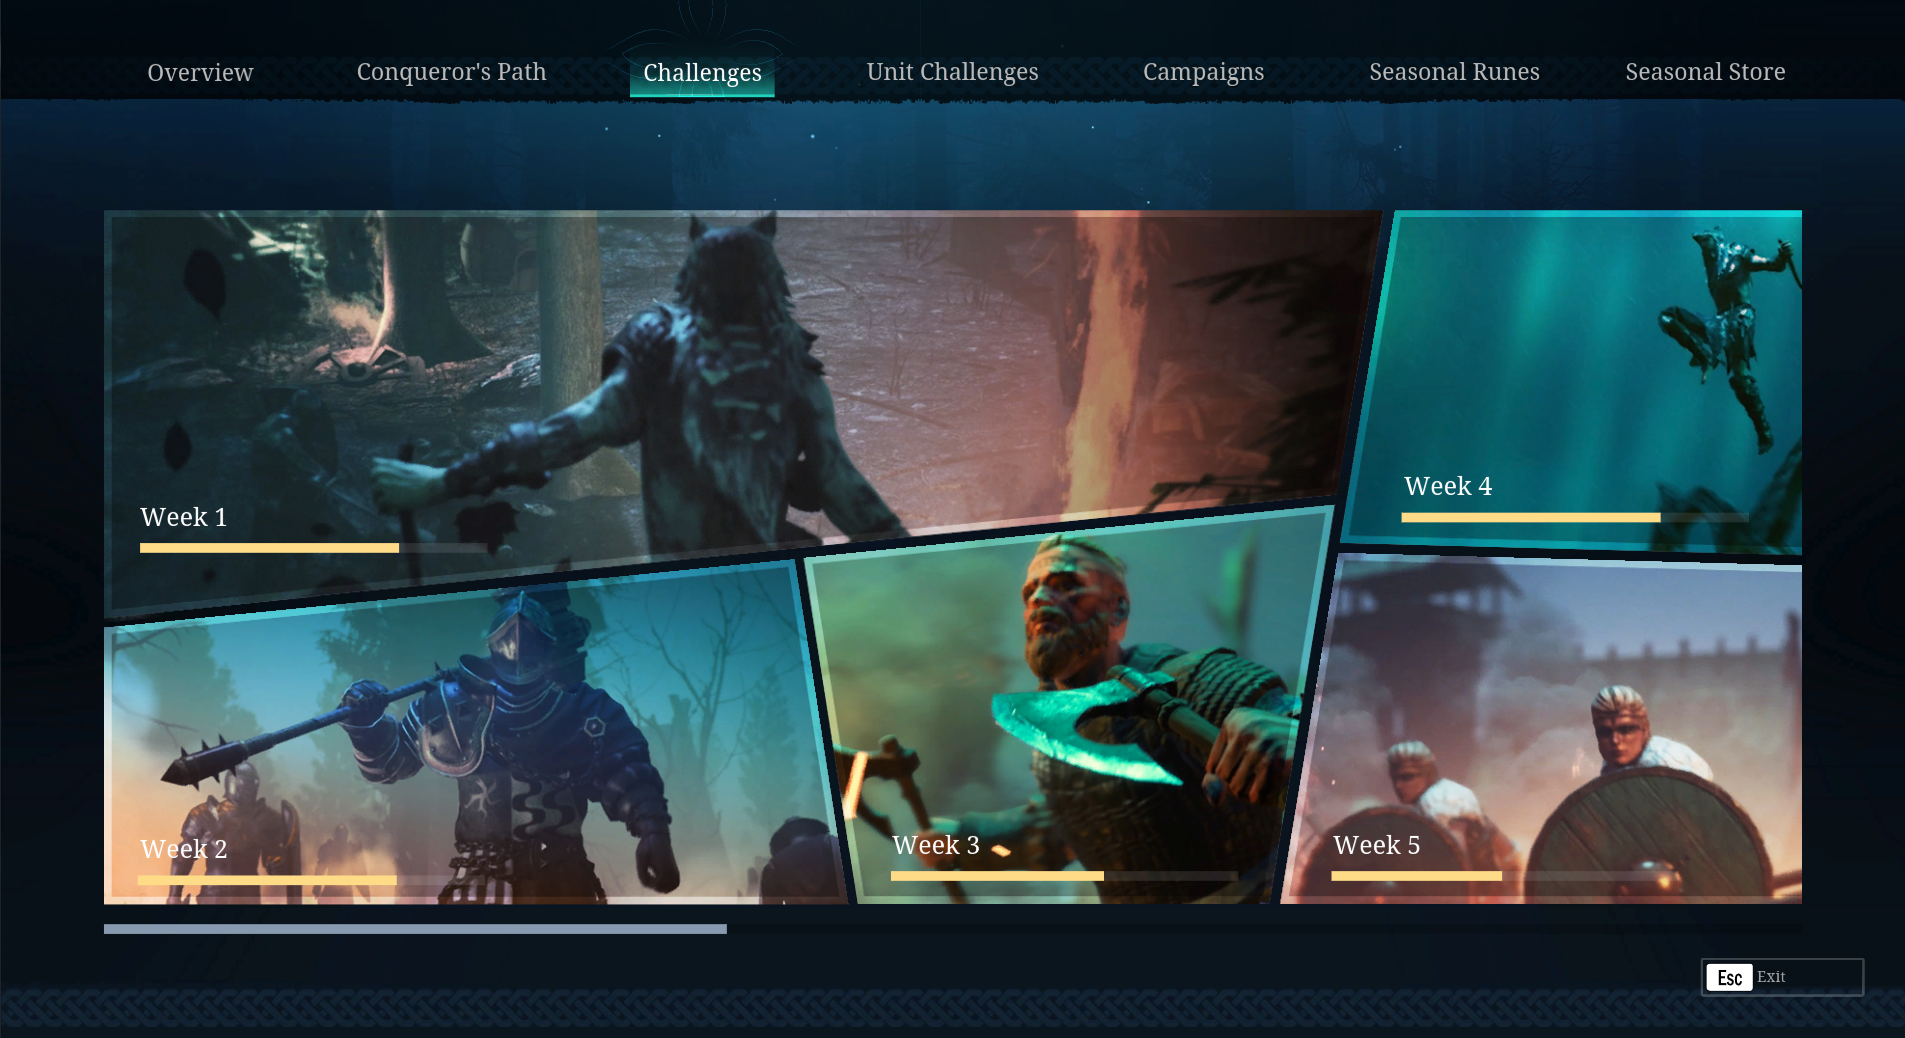Click the Esc Exit button
Image resolution: width=1905 pixels, height=1038 pixels.
click(x=1782, y=977)
